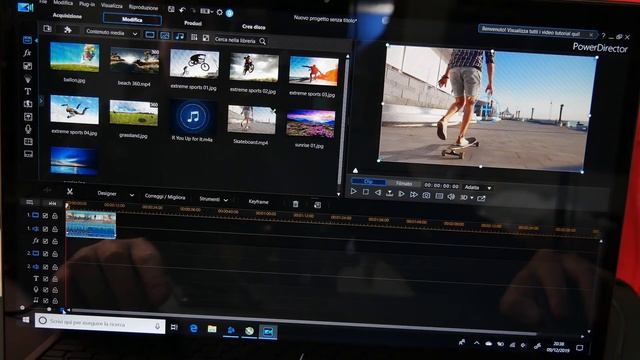The width and height of the screenshot is (640, 360).
Task: Switch to the Prodotti tab
Action: pos(193,23)
